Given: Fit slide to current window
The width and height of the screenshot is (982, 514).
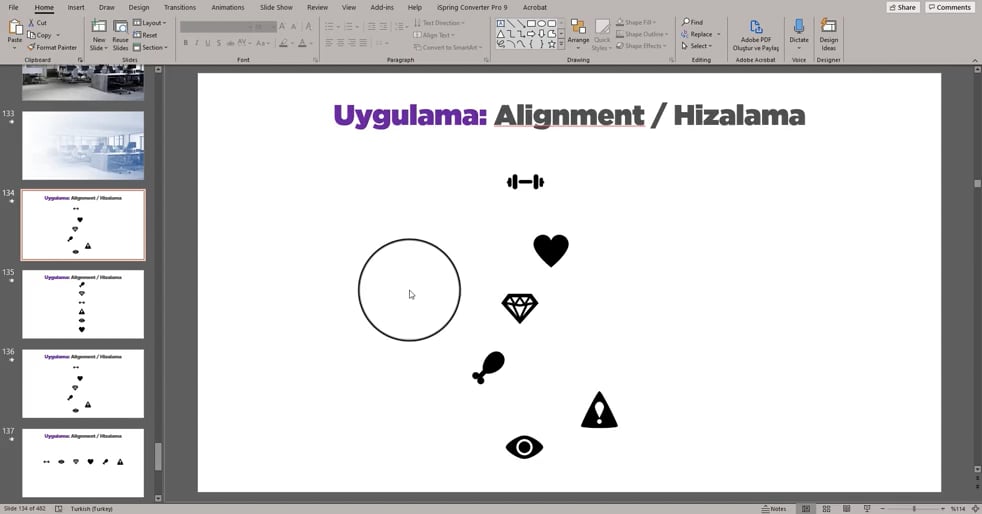Looking at the screenshot, I should 975,509.
